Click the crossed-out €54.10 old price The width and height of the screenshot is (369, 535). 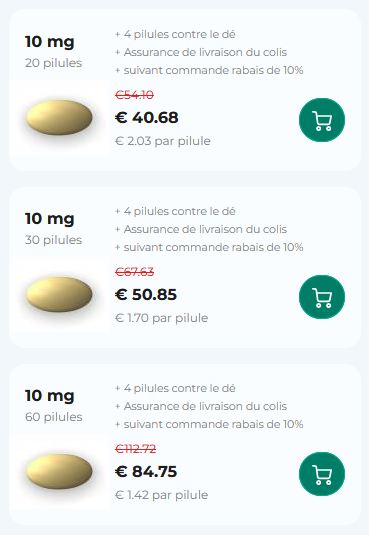pos(134,95)
